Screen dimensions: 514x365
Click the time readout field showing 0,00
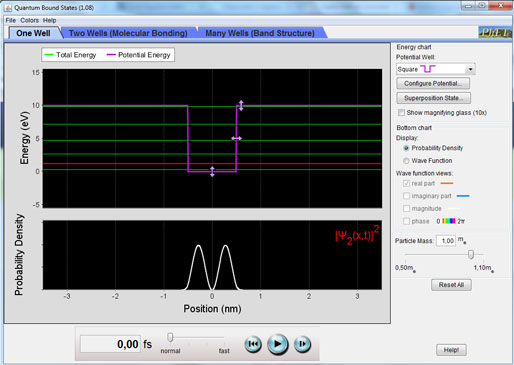110,344
